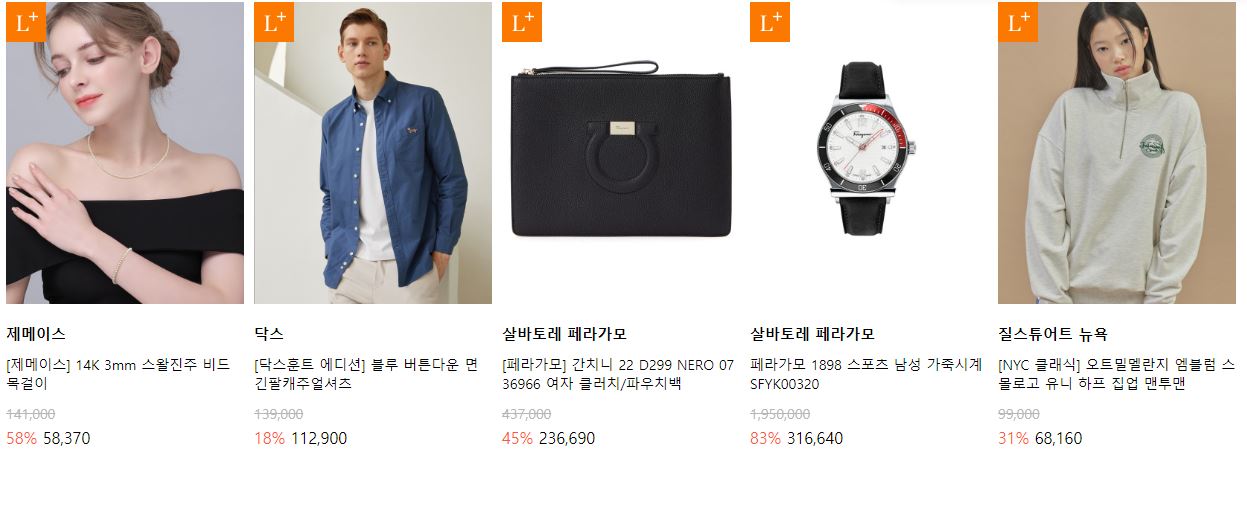Open 14K 3mm 스왈진주 비드 목걸이 product title
1247x520 pixels.
[x=119, y=374]
